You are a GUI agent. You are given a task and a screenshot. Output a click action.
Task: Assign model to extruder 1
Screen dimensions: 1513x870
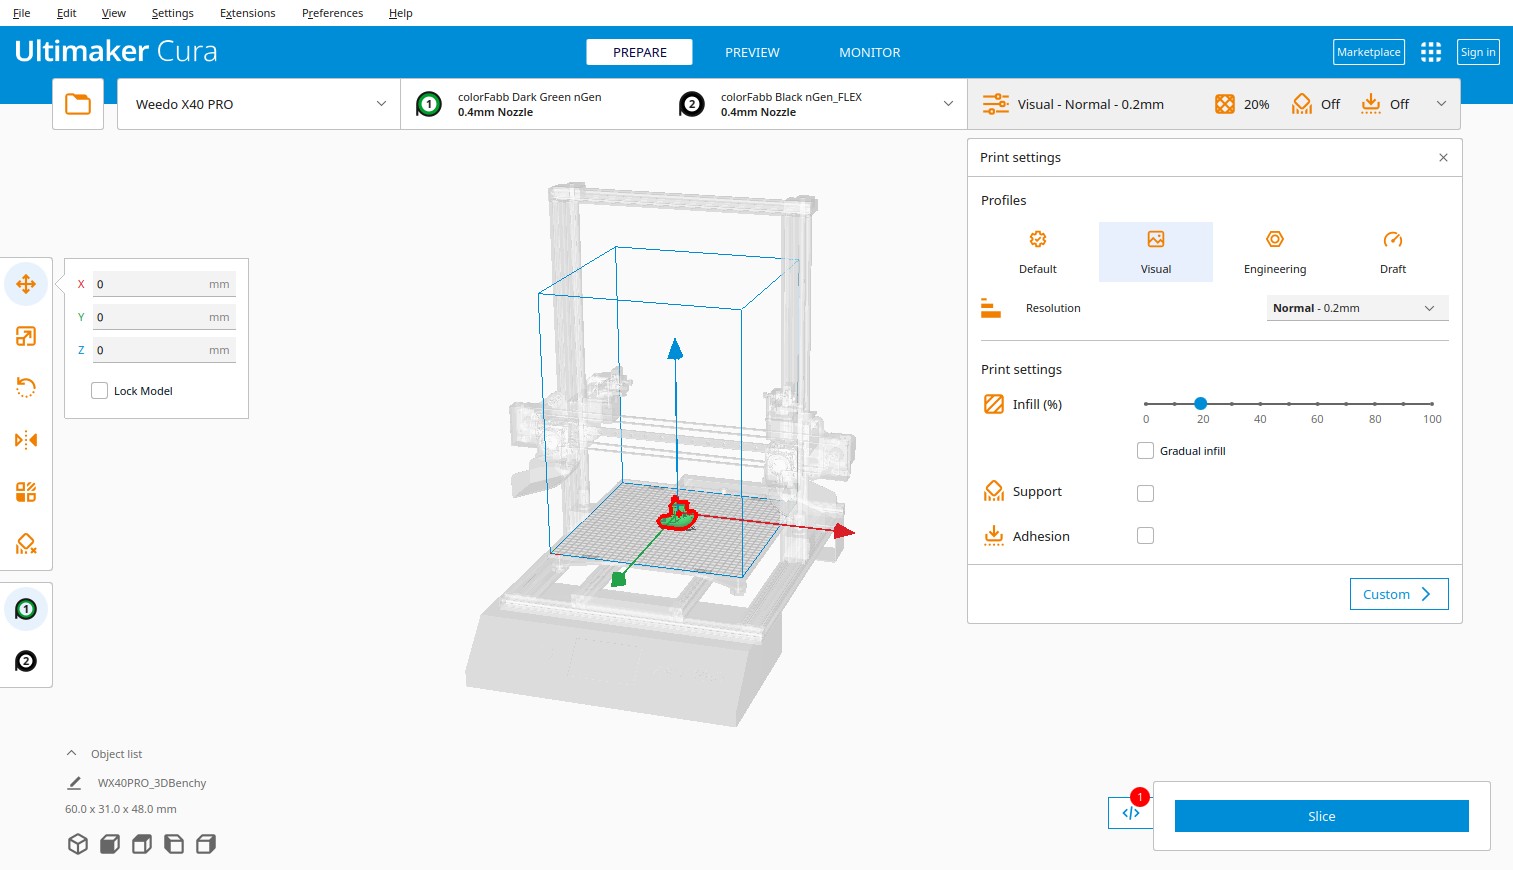pos(26,609)
